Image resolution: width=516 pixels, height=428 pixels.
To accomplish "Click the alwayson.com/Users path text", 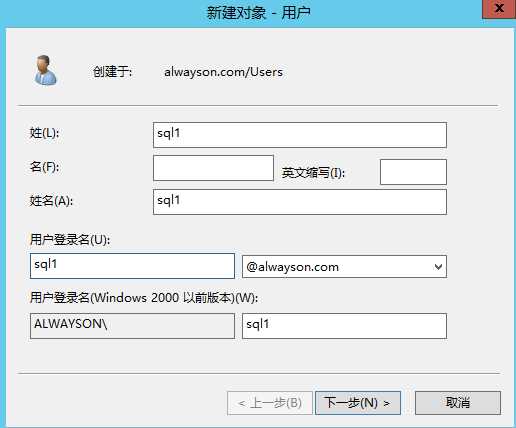I will 223,72.
